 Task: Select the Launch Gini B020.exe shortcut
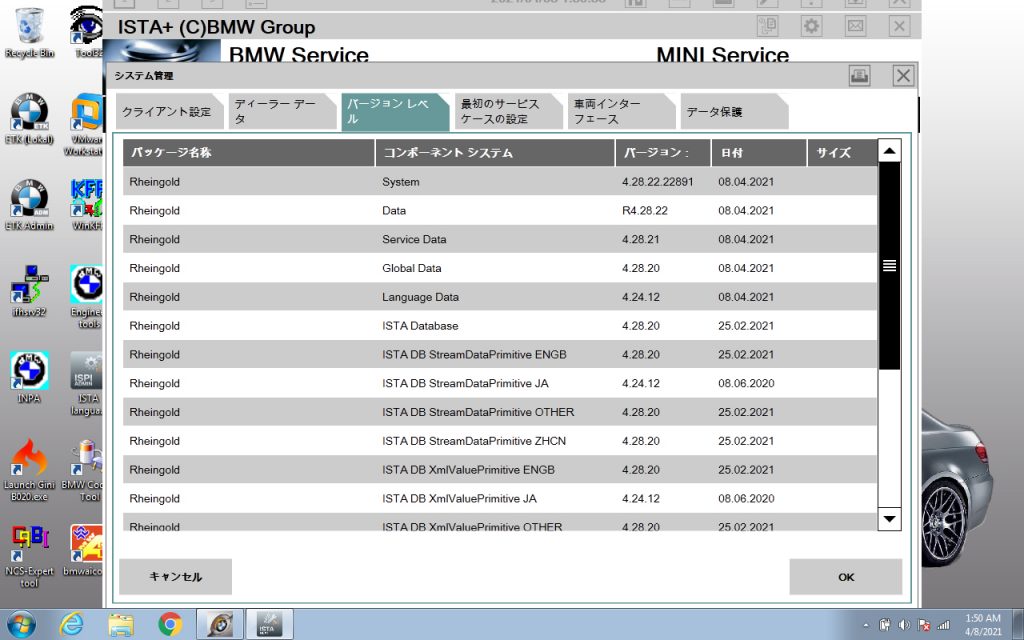29,469
